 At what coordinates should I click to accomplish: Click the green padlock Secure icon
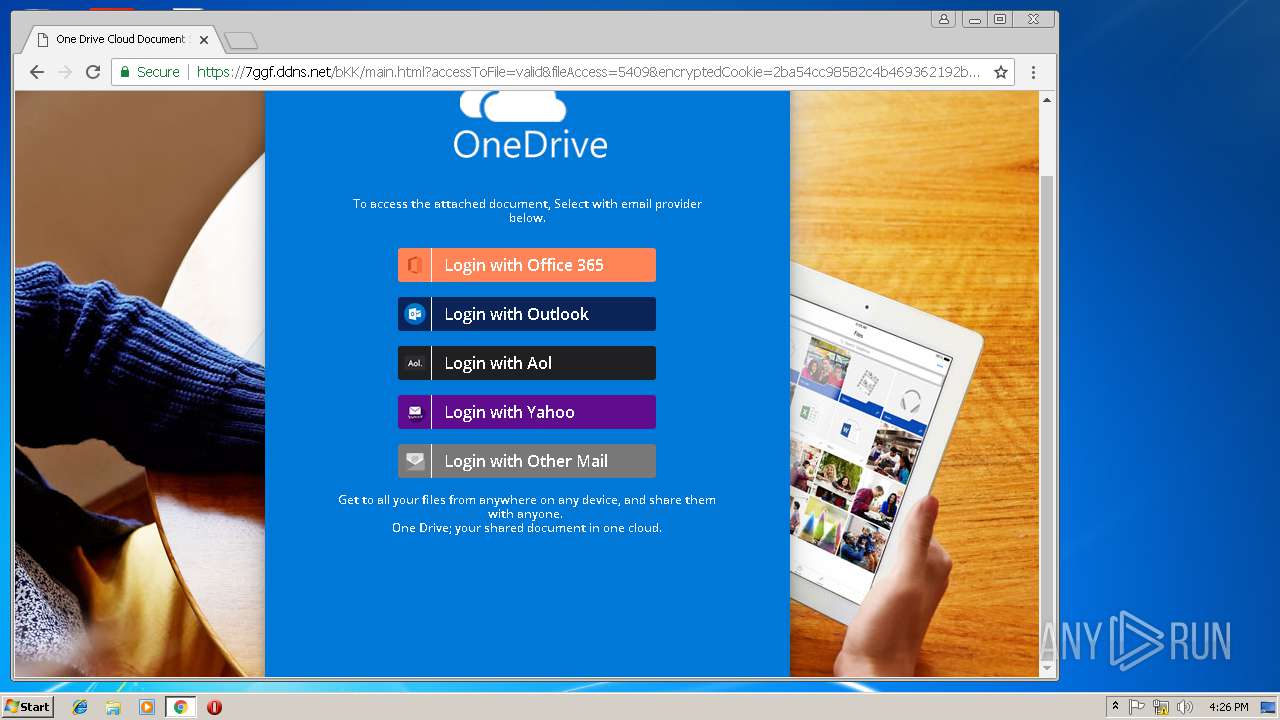(125, 72)
